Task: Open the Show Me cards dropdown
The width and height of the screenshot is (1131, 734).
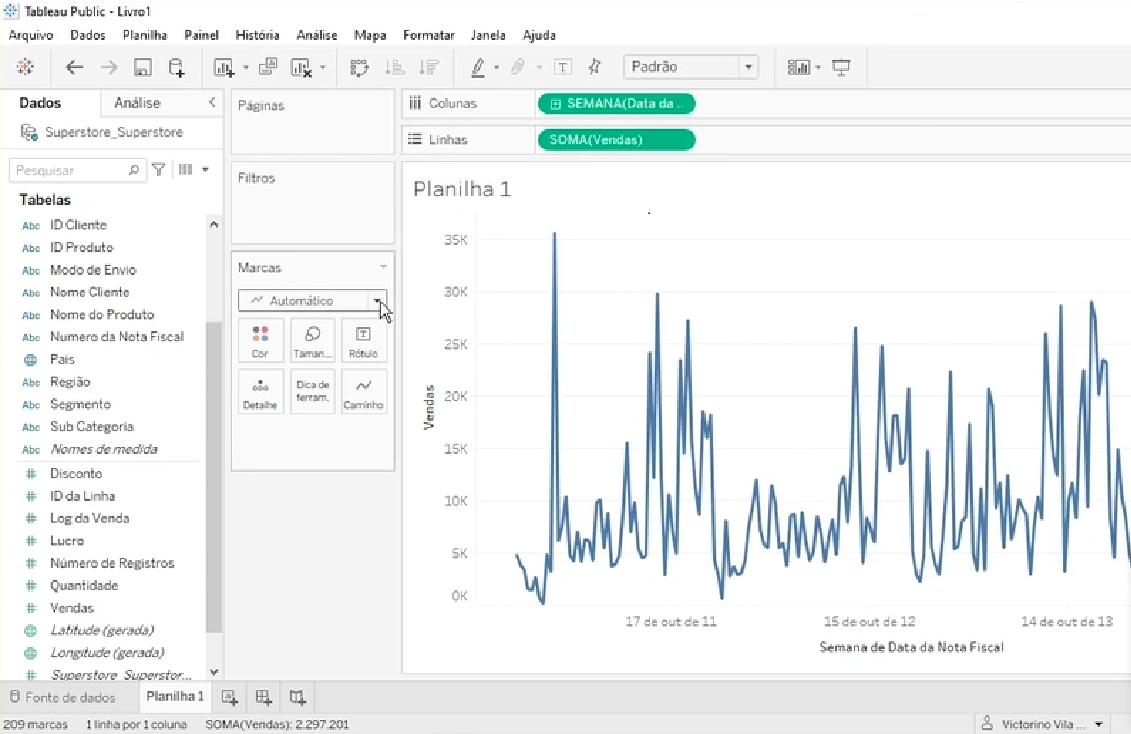Action: click(x=816, y=67)
